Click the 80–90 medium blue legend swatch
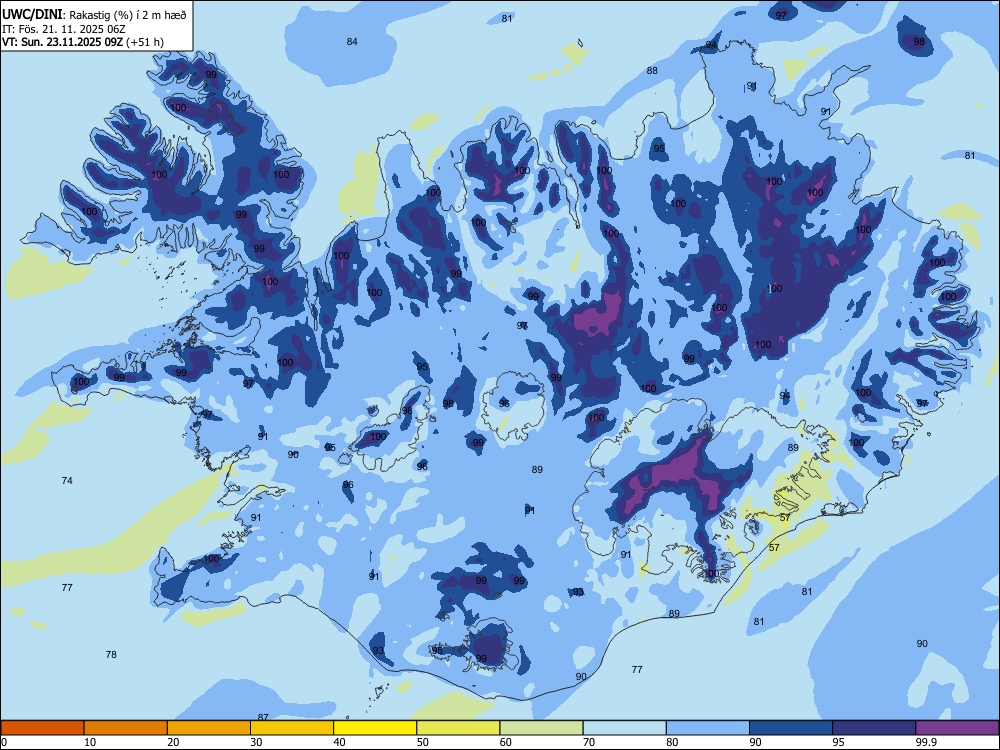The height and width of the screenshot is (750, 1000). [x=708, y=728]
